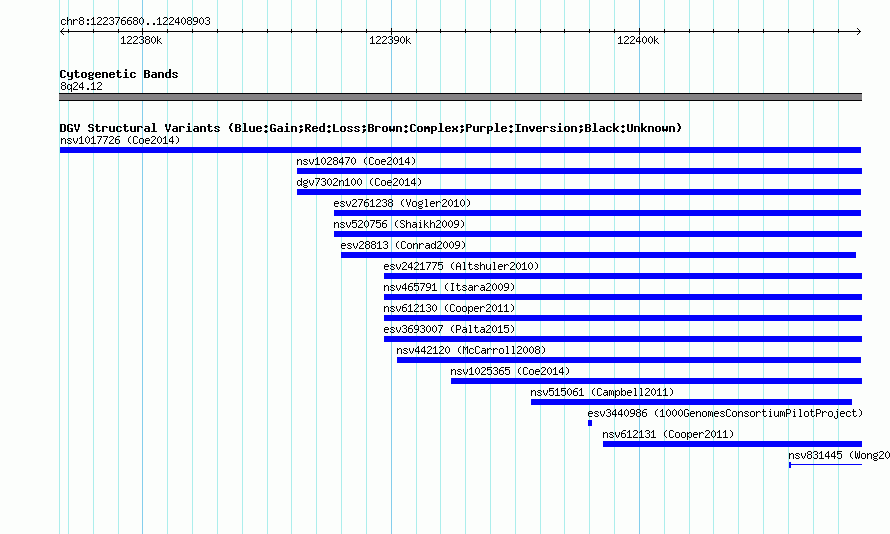Viewport: 890px width, 534px height.
Task: Click the 122400k ruler tick label
Action: tap(638, 40)
